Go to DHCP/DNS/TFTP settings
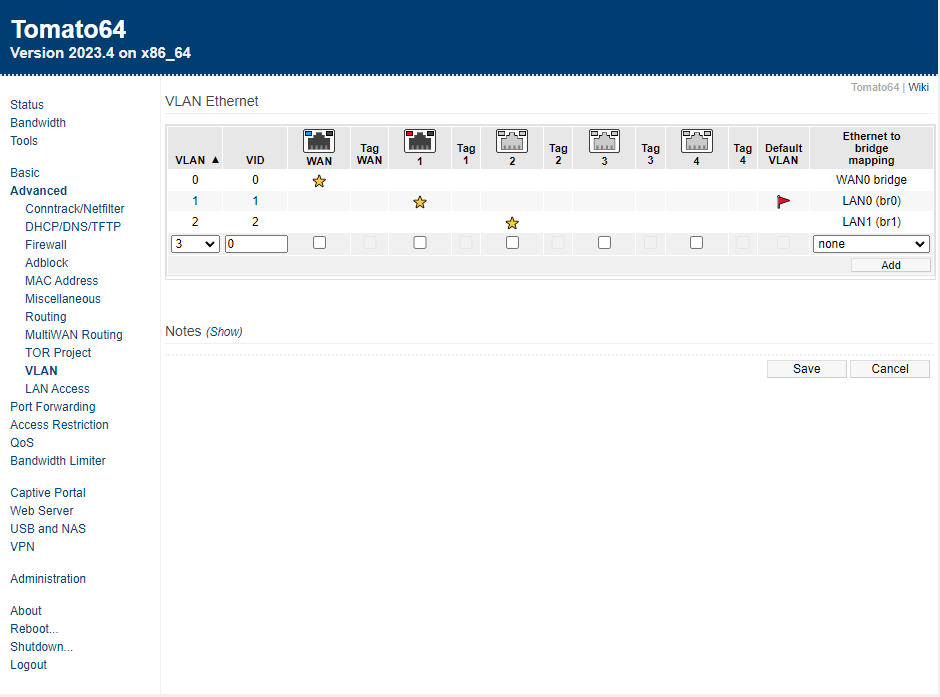 click(x=73, y=227)
